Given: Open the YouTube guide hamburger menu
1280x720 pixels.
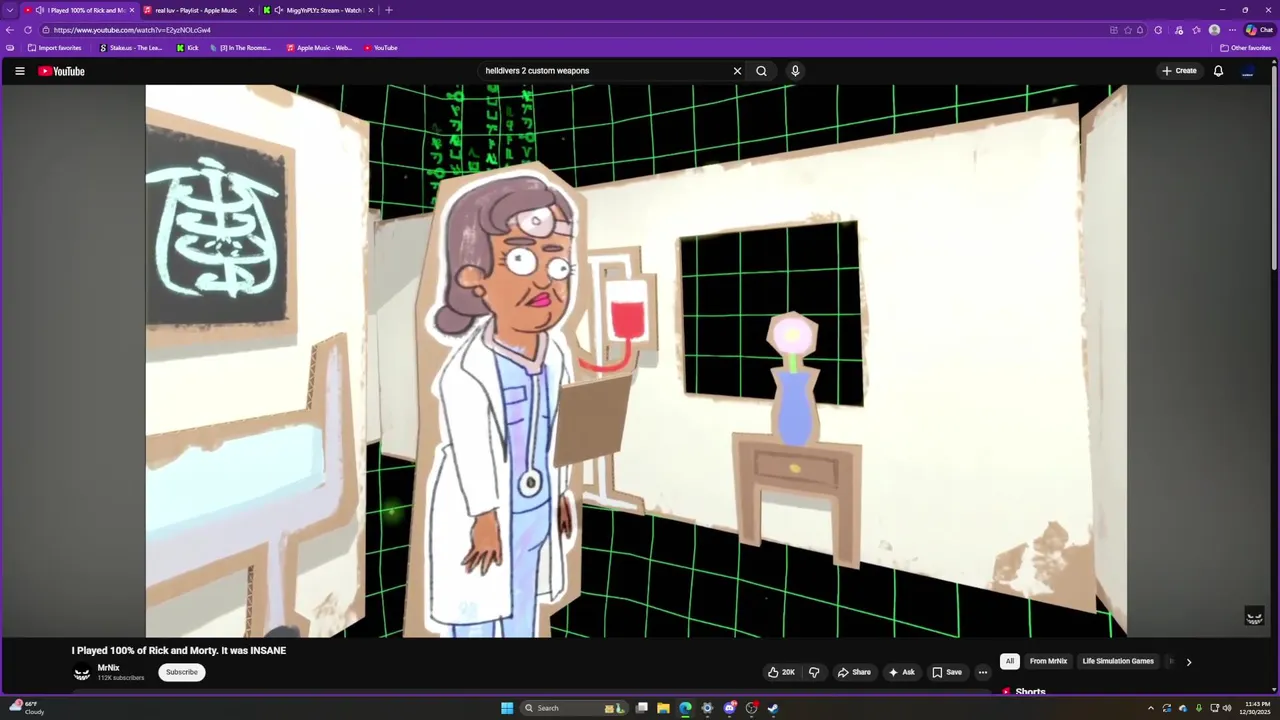Looking at the screenshot, I should click(x=19, y=71).
